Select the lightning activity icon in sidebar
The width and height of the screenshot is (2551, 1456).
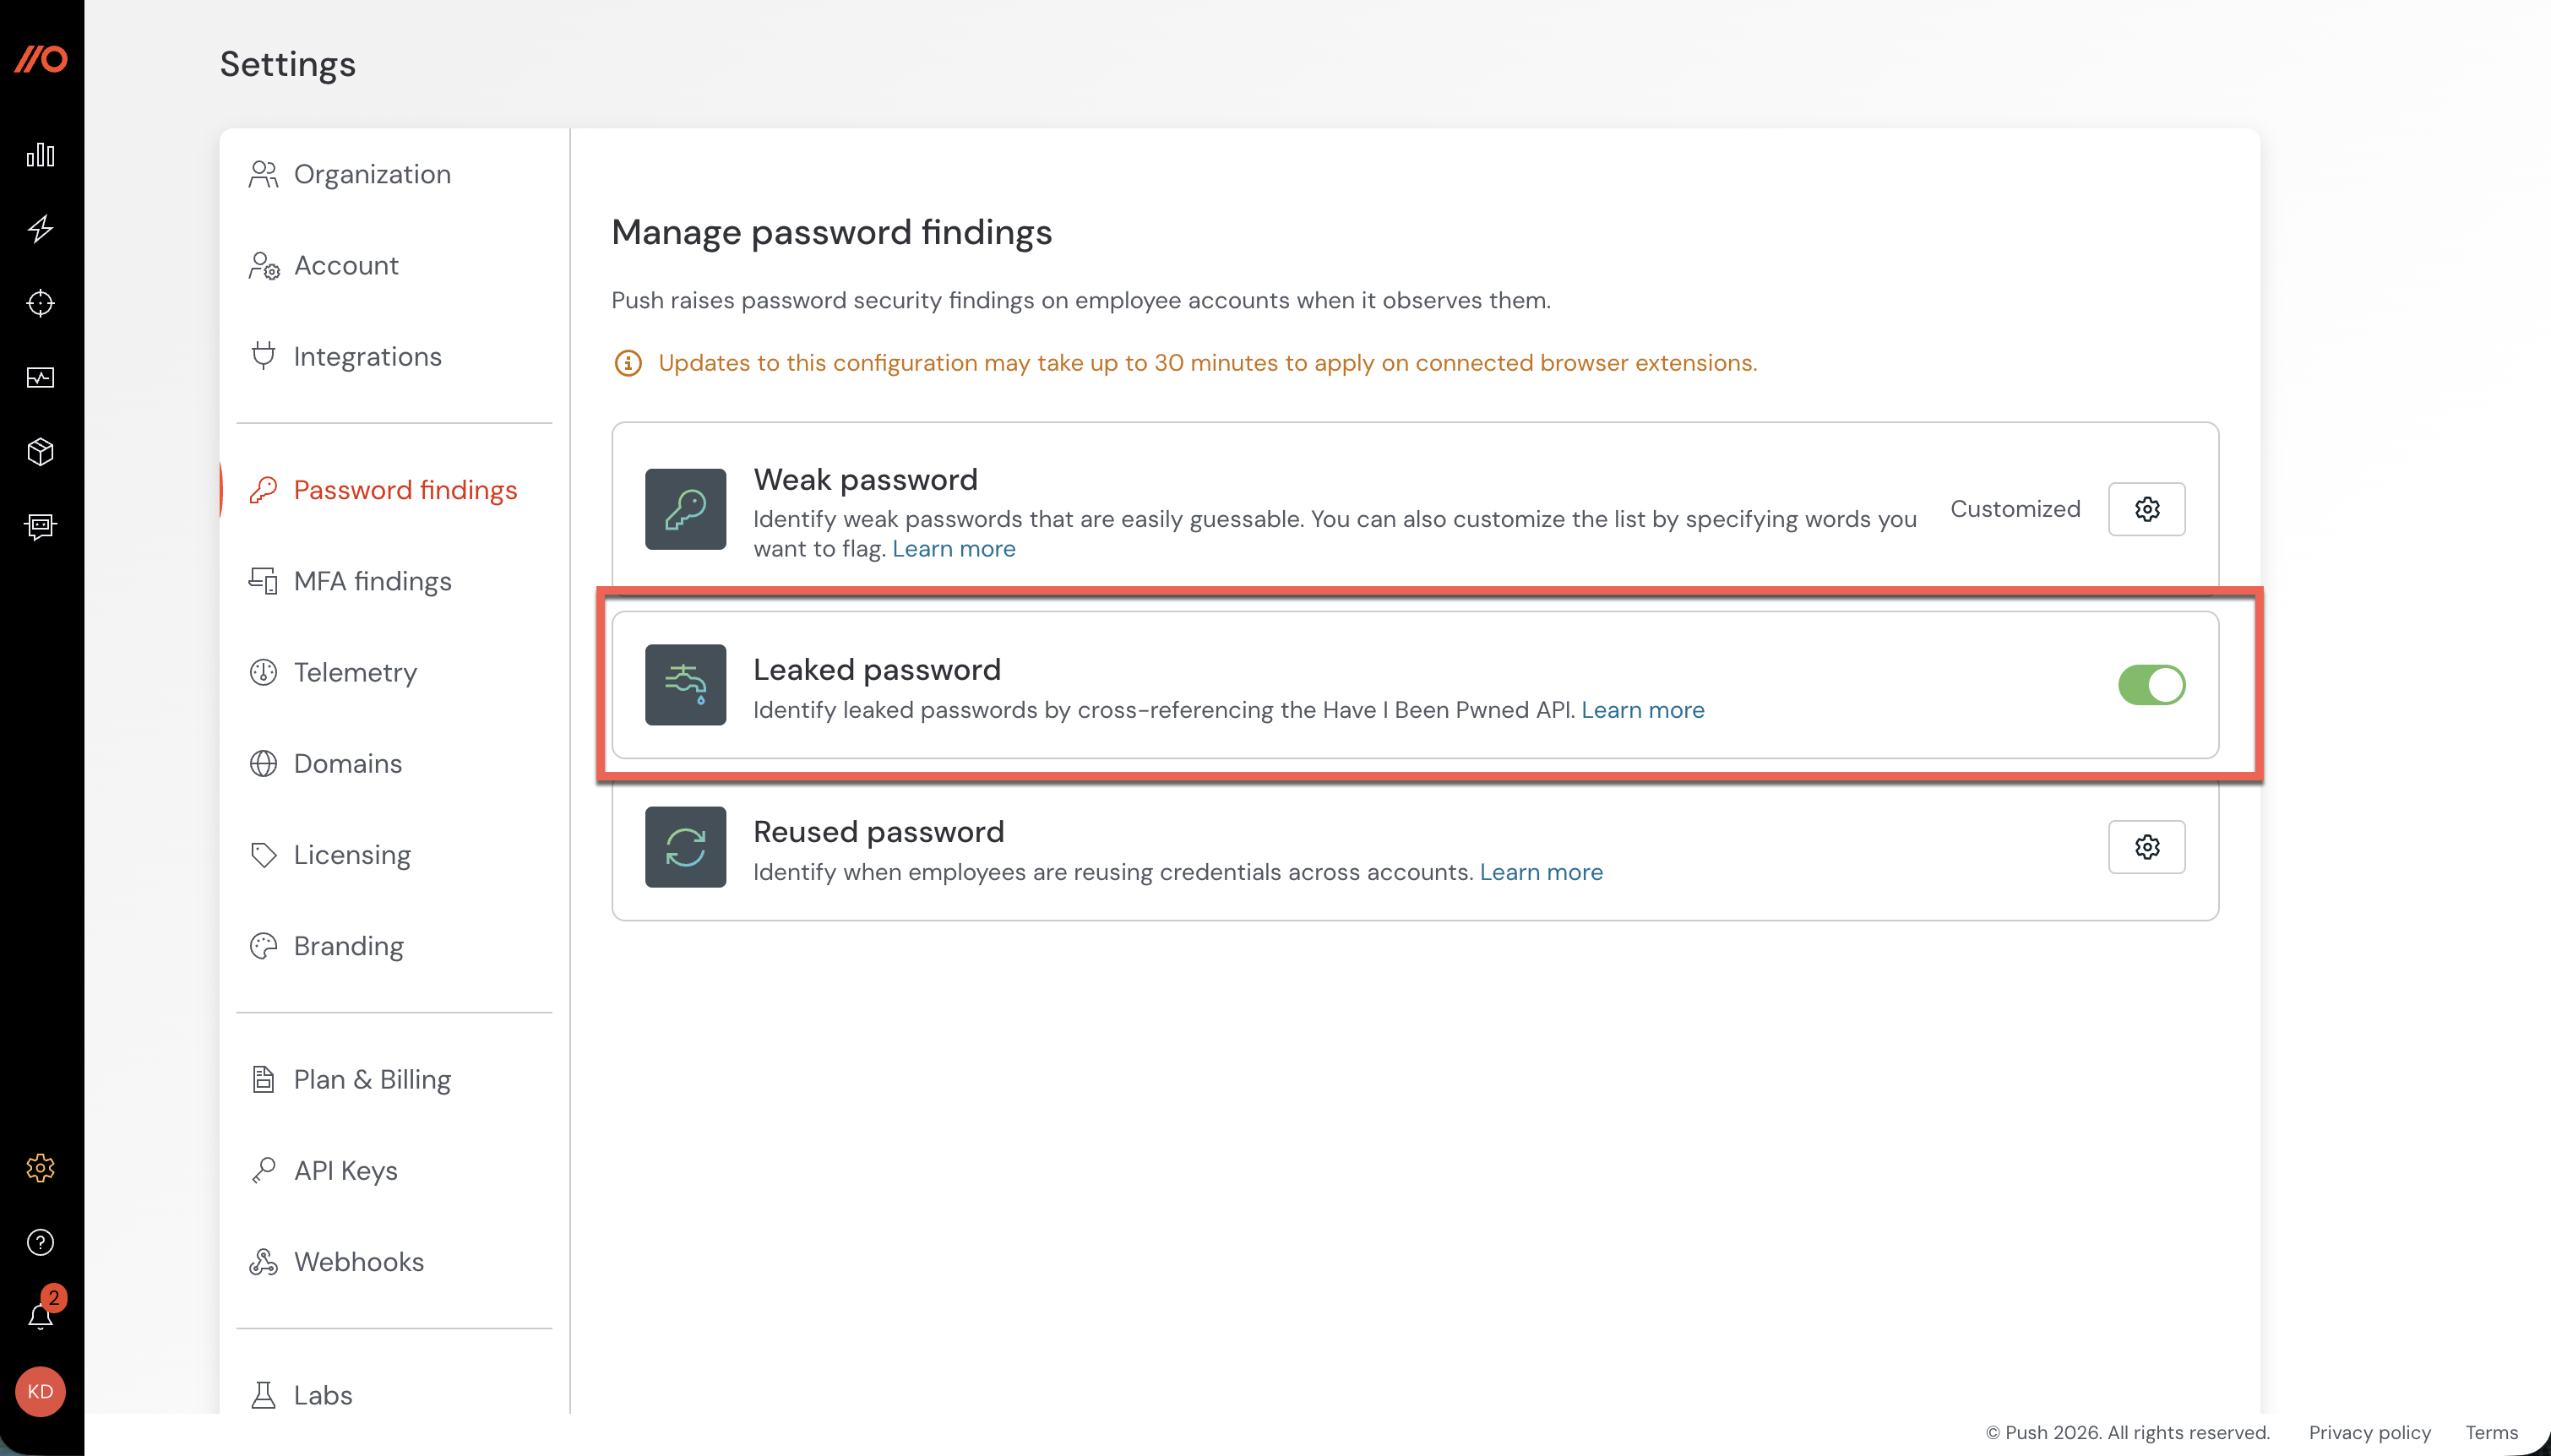tap(41, 229)
